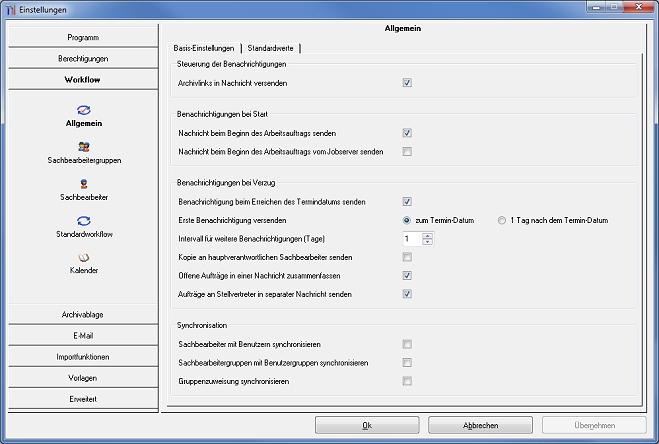659x444 pixels.
Task: Increase the Intervall days with up arrow
Action: [x=428, y=235]
